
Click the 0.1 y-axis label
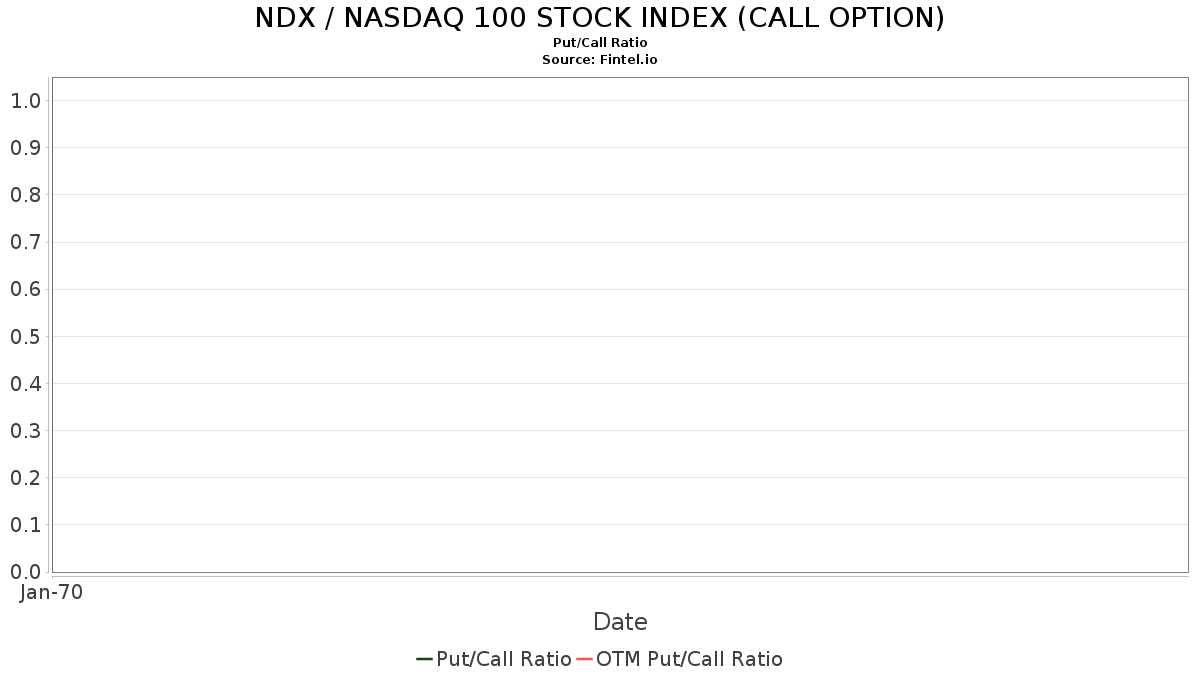coord(25,524)
